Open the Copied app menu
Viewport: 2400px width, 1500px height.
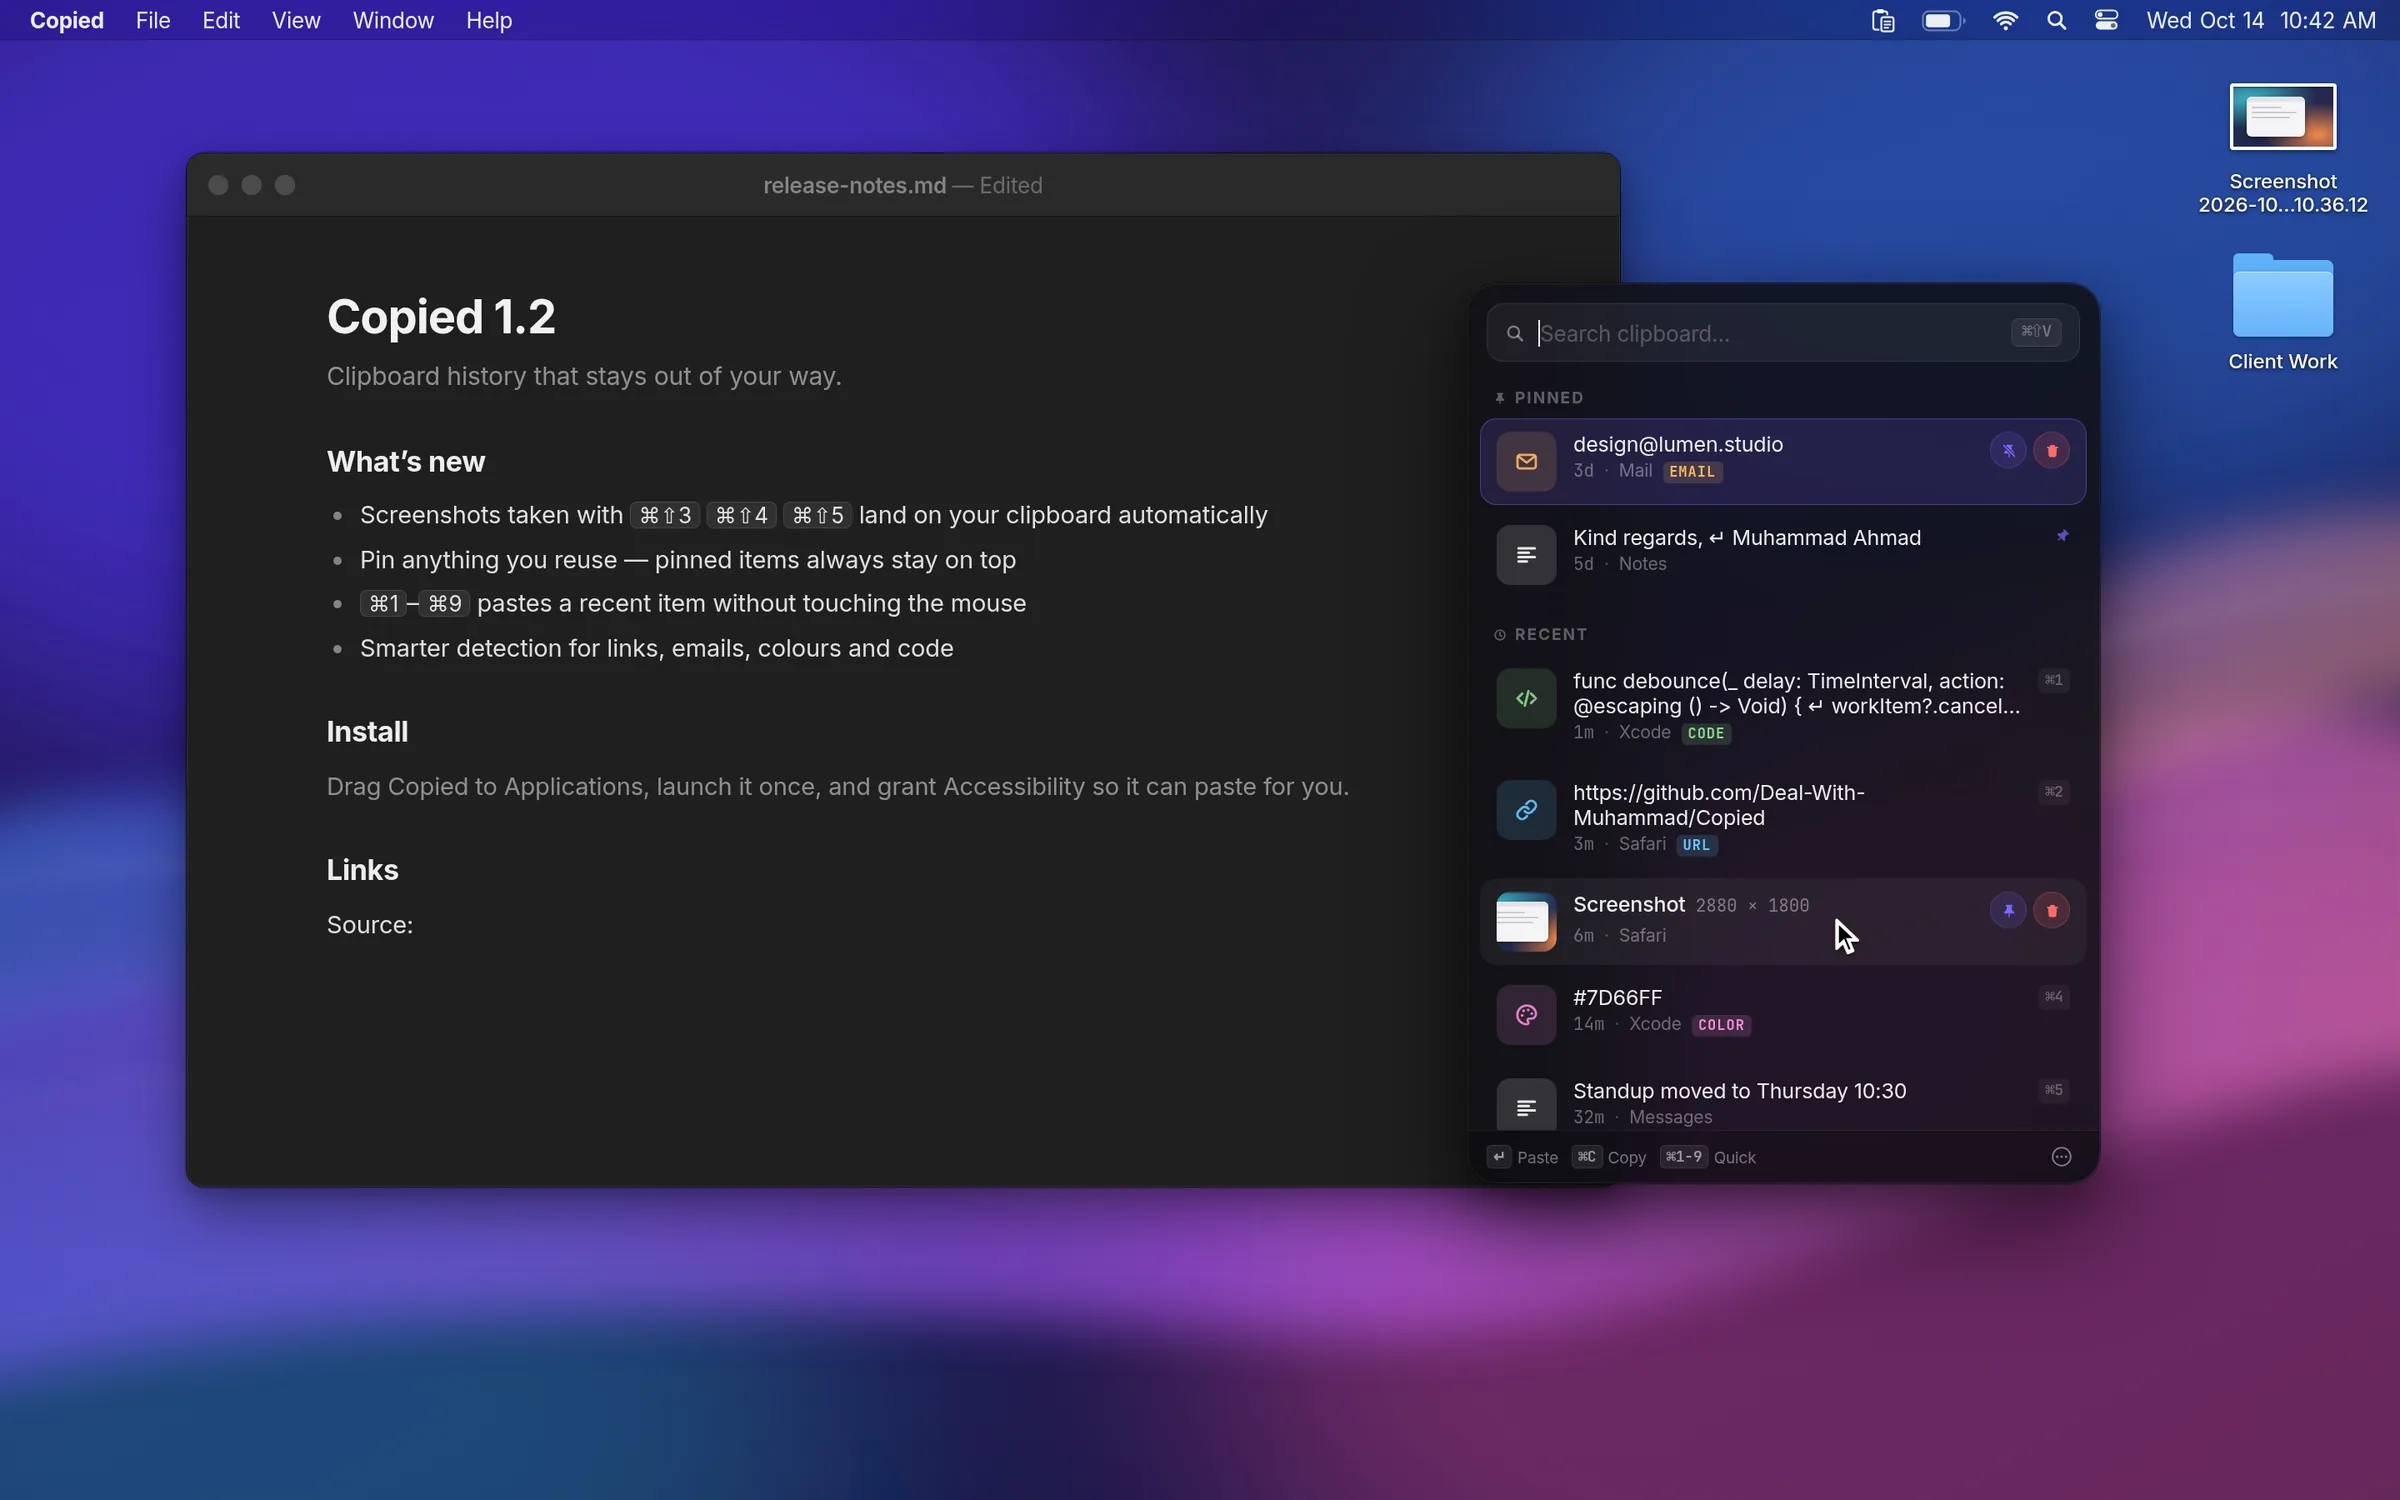point(66,20)
